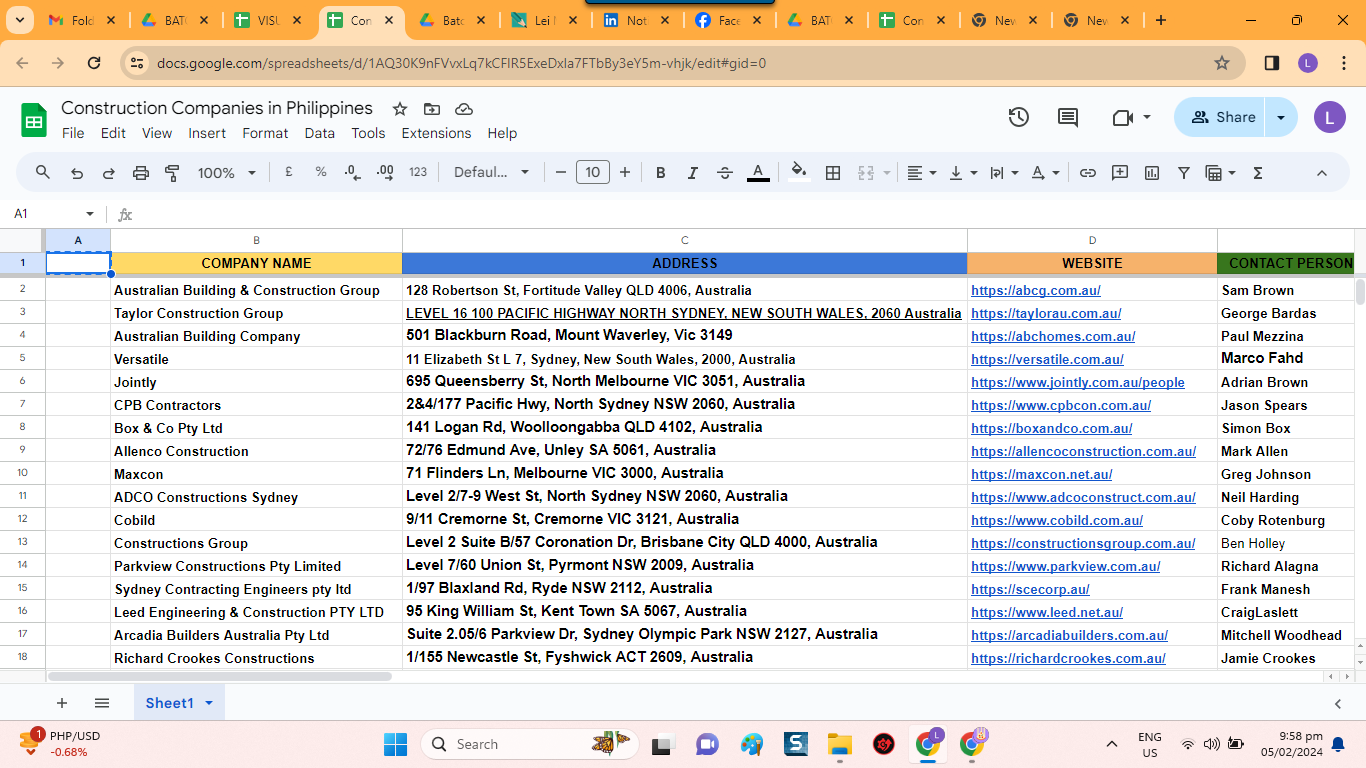Open the Insert menu

(207, 133)
